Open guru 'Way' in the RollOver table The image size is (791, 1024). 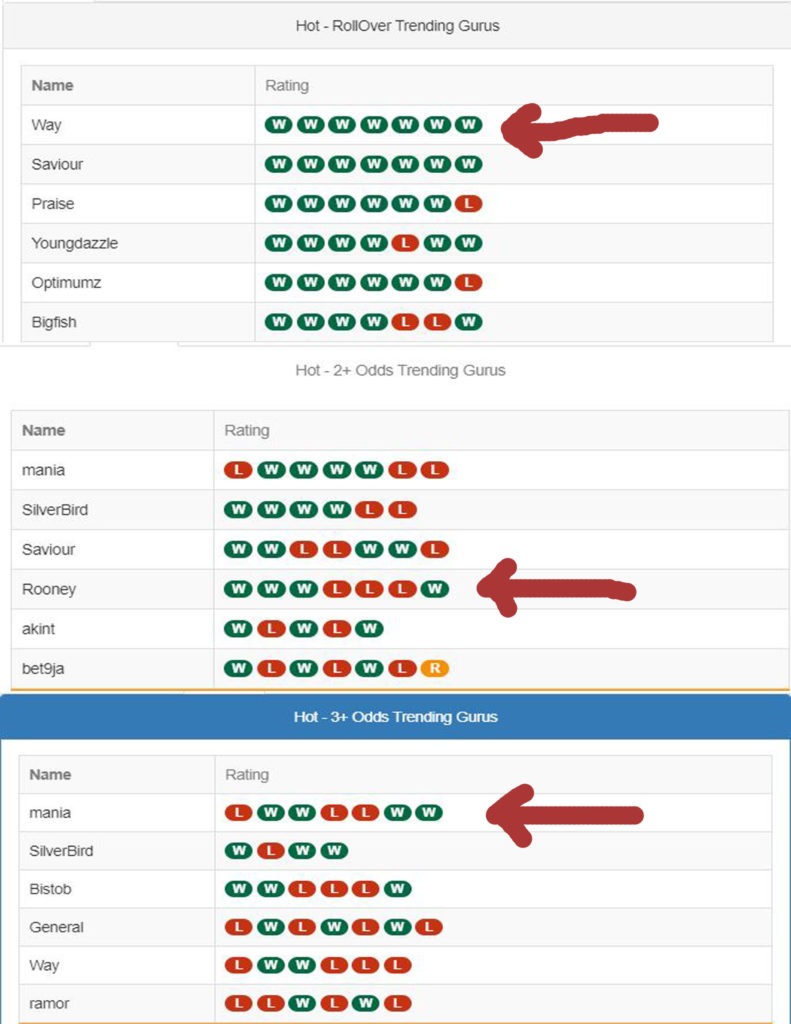46,125
